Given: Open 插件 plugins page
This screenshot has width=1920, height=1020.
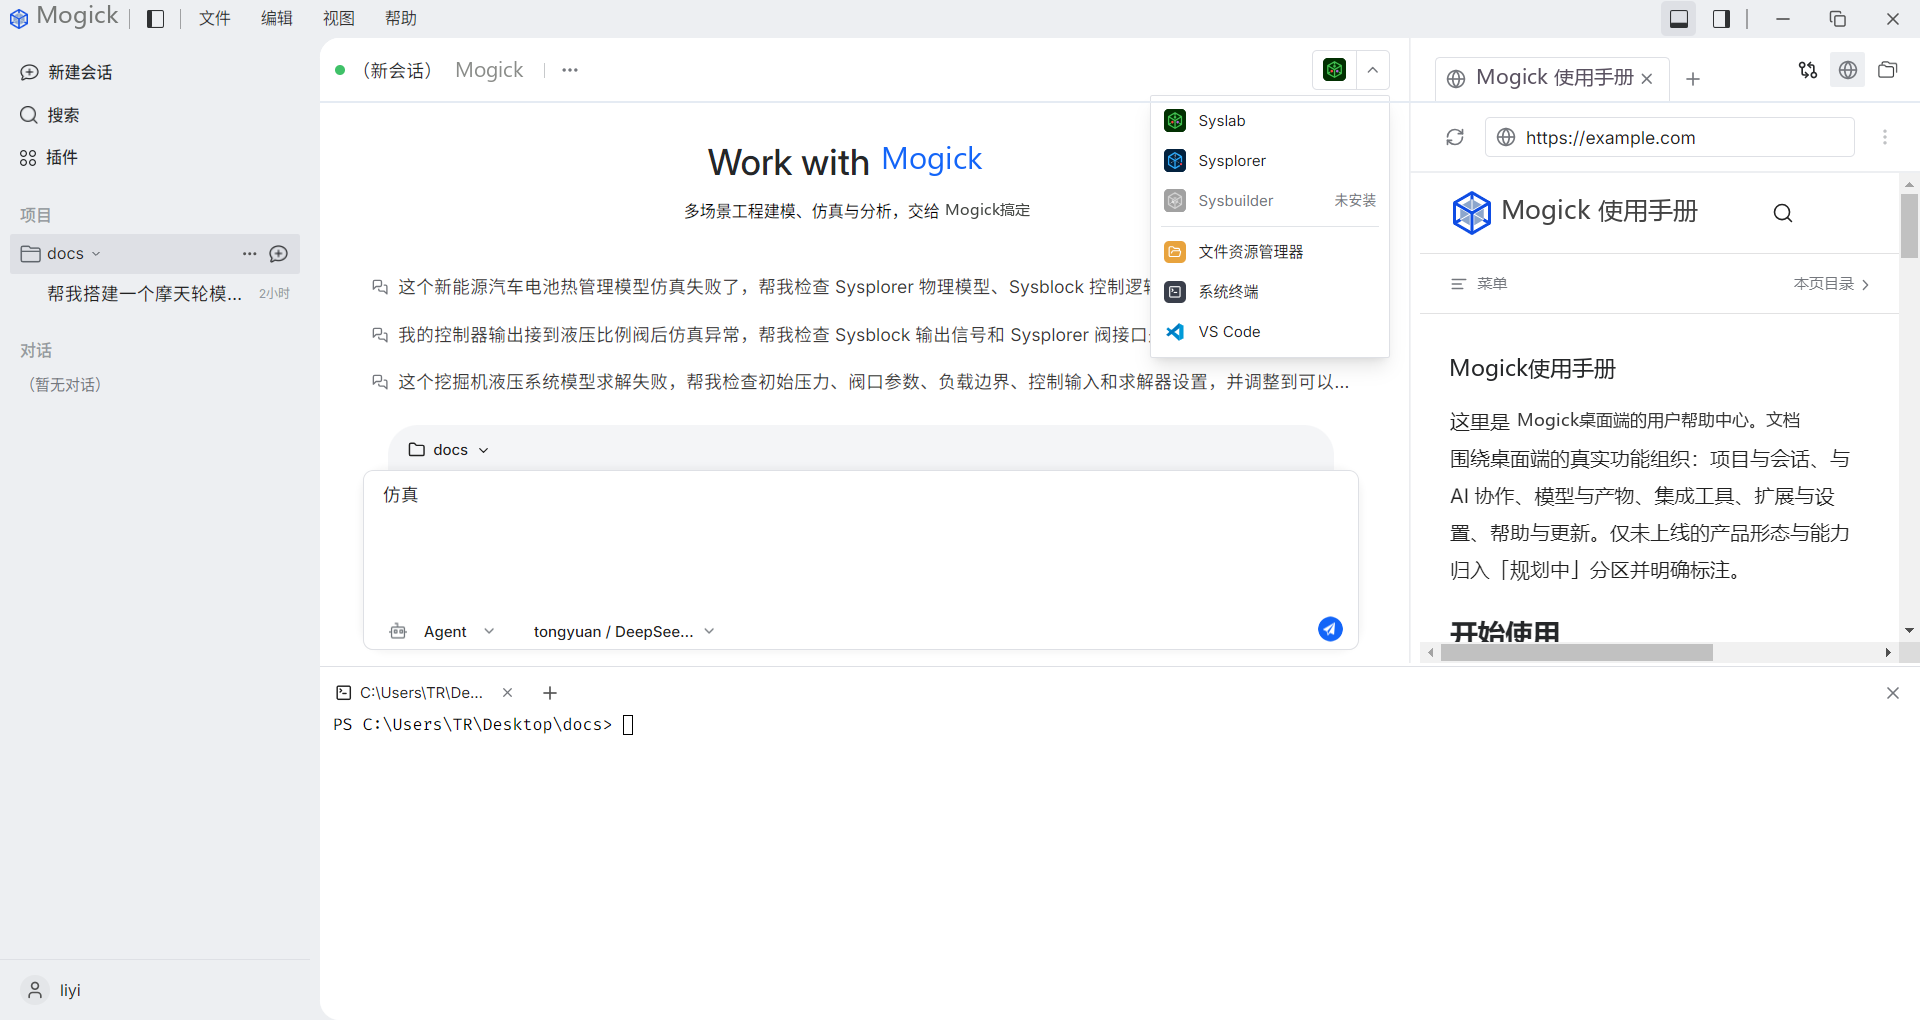Looking at the screenshot, I should click(x=49, y=157).
